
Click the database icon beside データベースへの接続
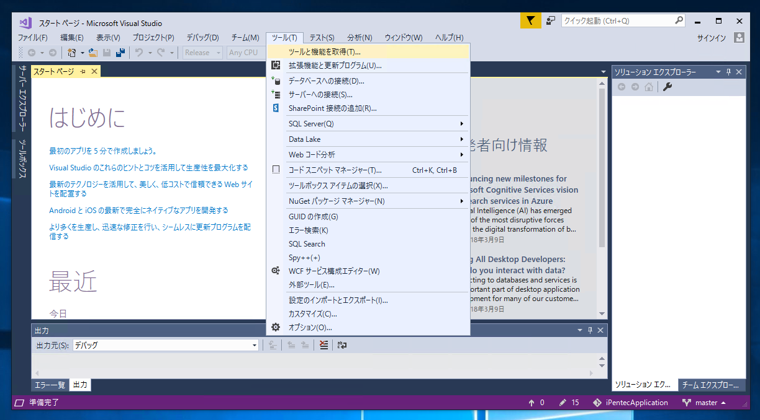pyautogui.click(x=276, y=81)
